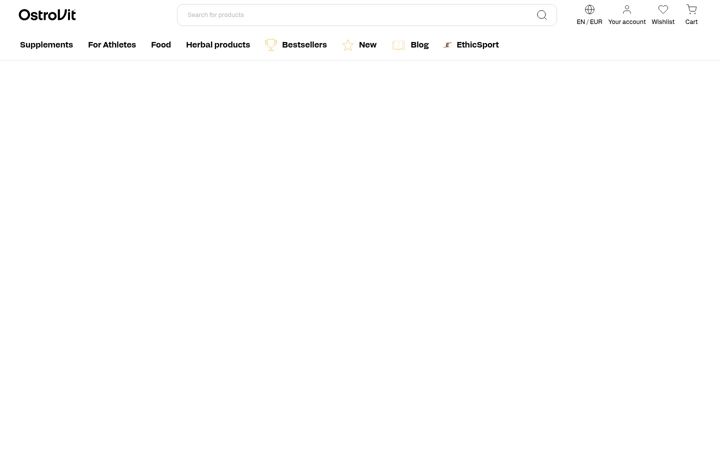720x450 pixels.
Task: Click the globe language icon
Action: [x=590, y=9]
